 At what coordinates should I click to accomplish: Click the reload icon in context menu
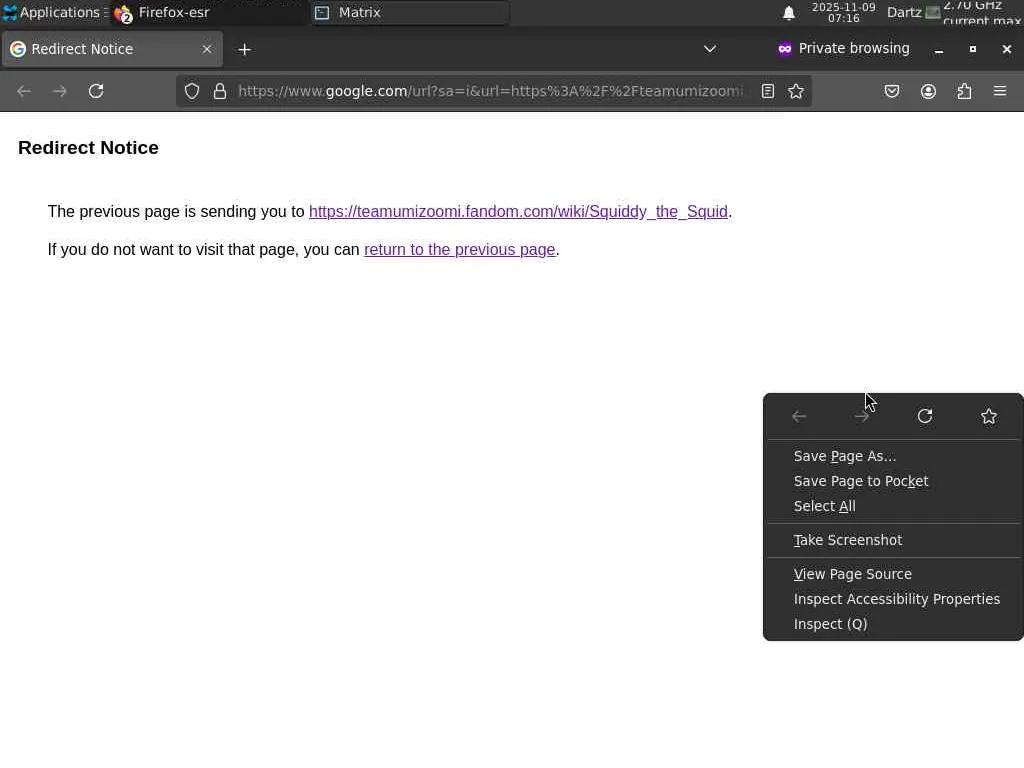pyautogui.click(x=925, y=417)
